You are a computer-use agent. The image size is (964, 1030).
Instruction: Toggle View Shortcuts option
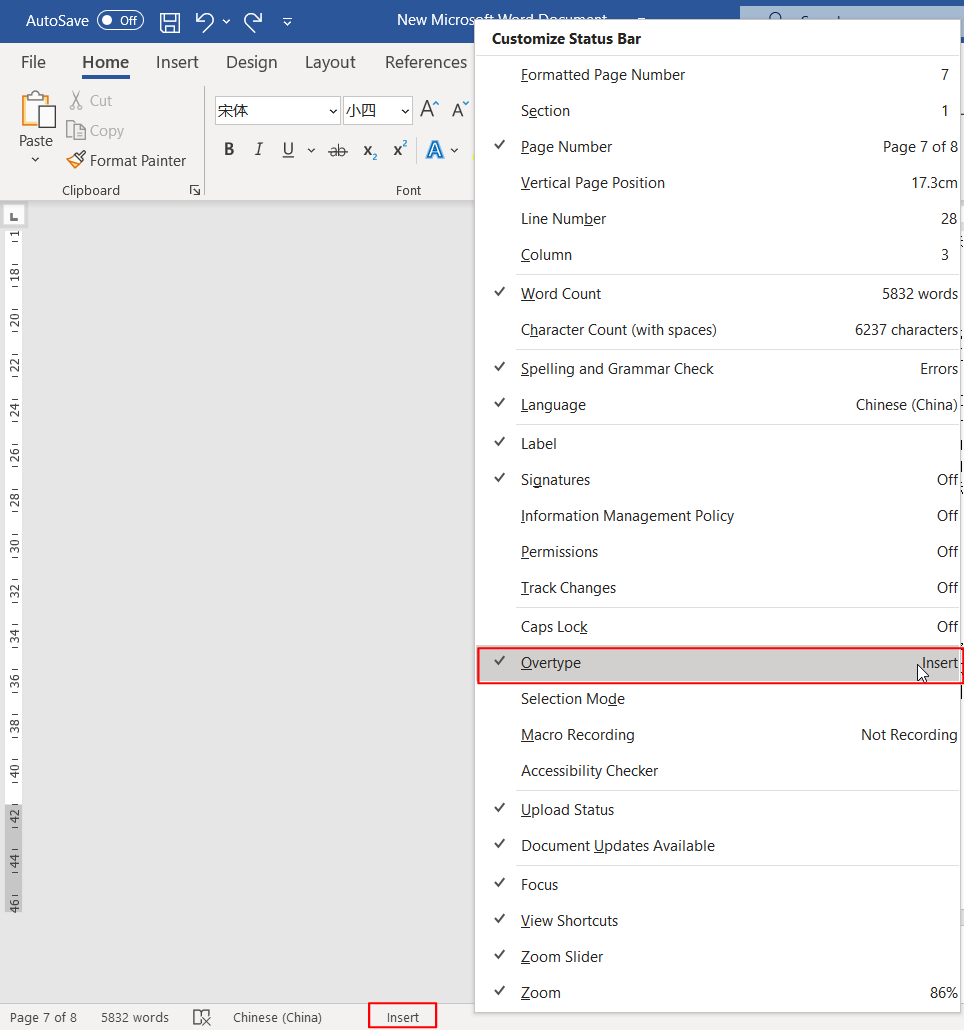[x=718, y=921]
